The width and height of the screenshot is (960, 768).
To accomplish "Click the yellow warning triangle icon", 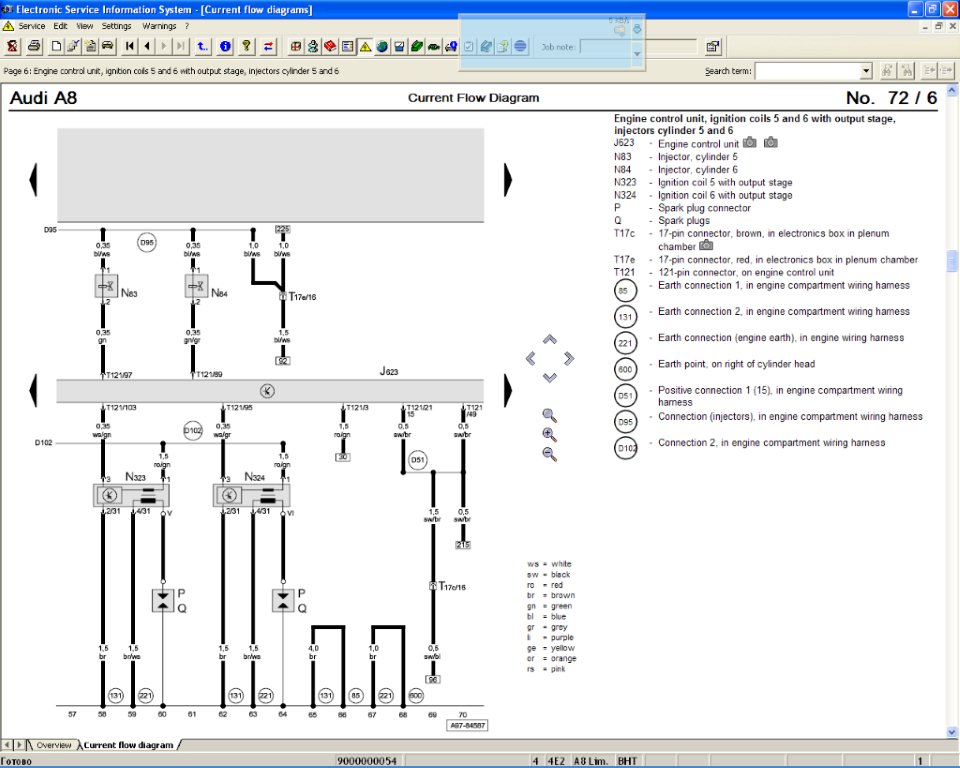I will pos(365,46).
